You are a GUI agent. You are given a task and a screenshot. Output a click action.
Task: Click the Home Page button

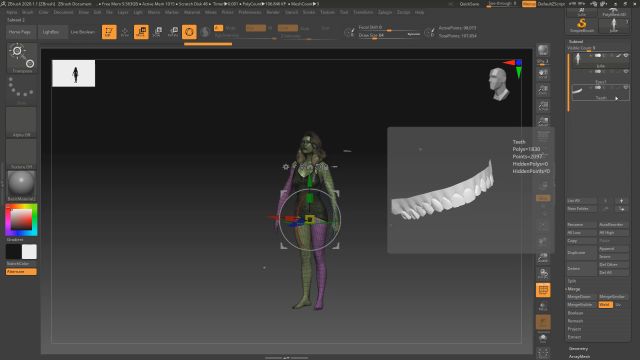[20, 32]
